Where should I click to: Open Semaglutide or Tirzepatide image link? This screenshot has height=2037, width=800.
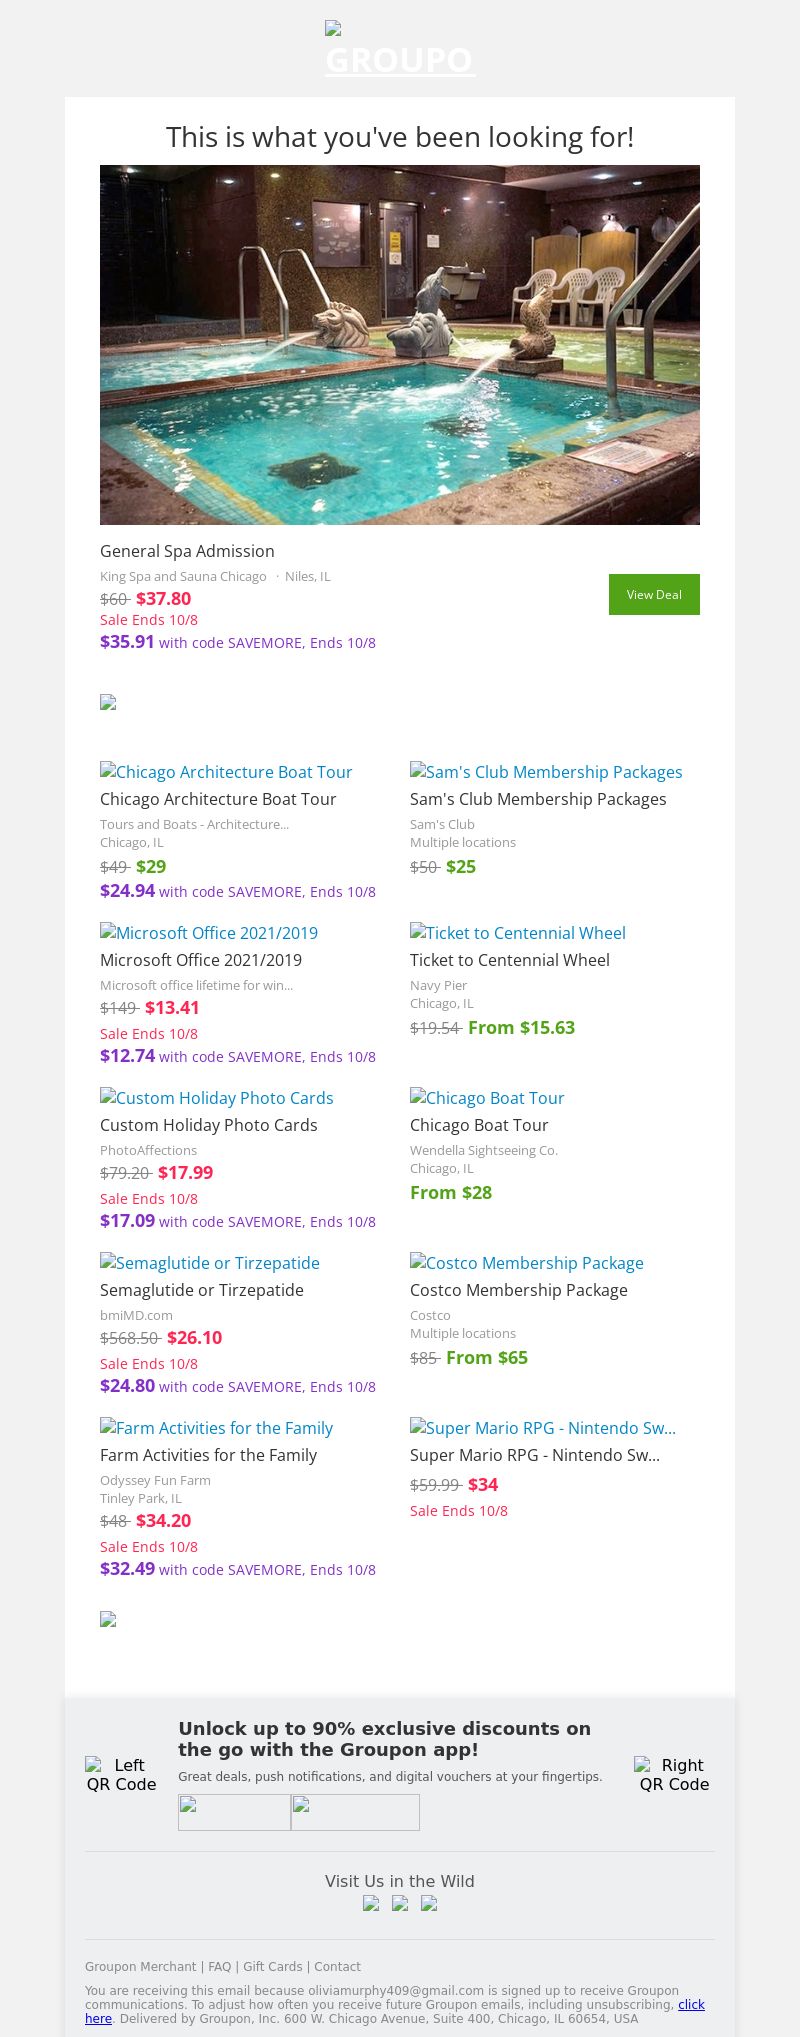point(210,1263)
